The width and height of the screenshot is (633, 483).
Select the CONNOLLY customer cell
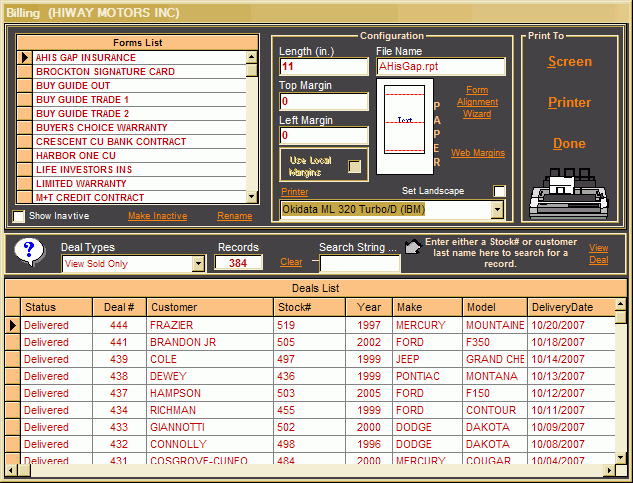210,444
